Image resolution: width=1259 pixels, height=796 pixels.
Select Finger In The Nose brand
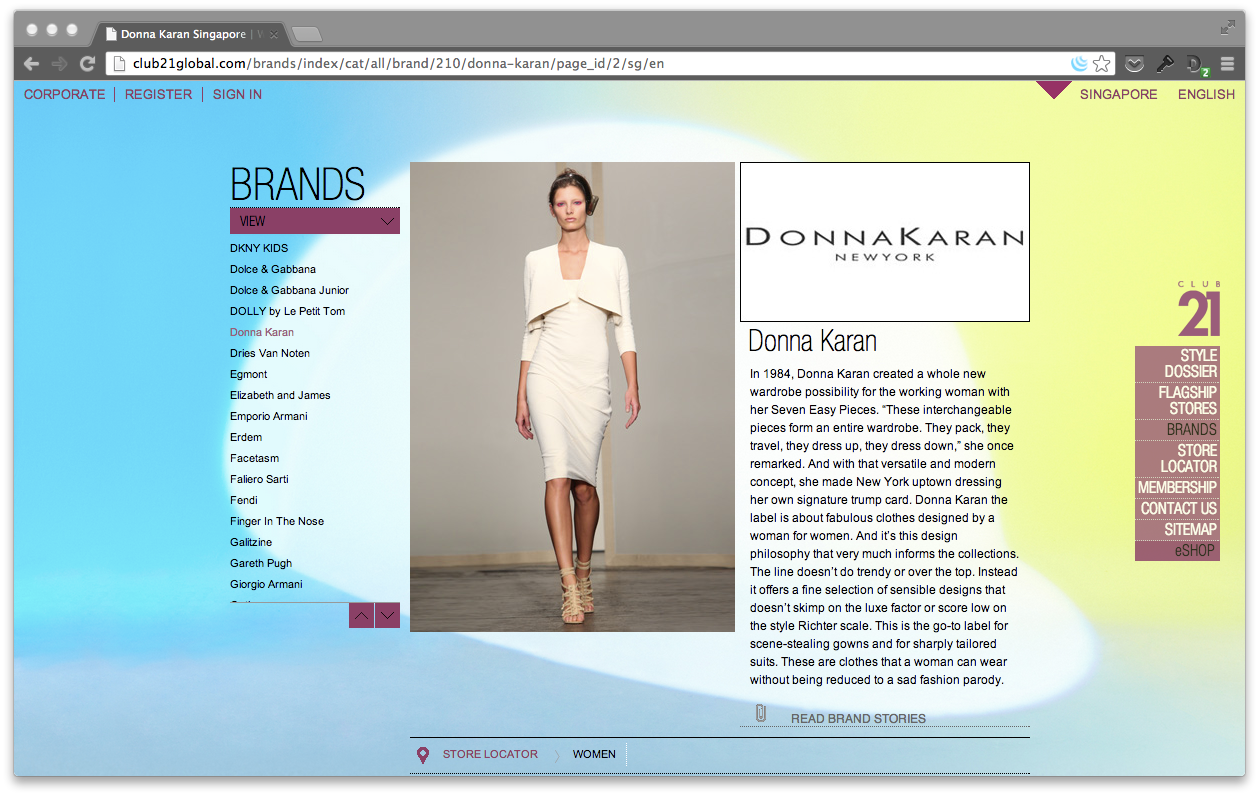[277, 521]
